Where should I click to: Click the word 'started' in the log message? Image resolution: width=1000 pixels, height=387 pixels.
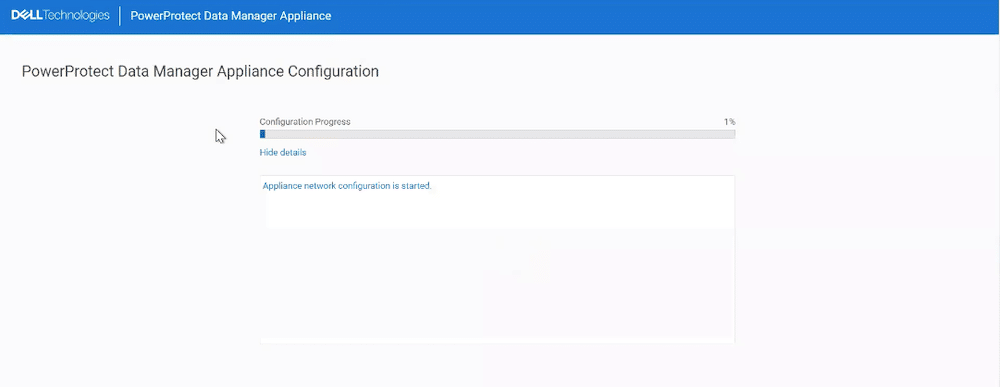pyautogui.click(x=416, y=187)
